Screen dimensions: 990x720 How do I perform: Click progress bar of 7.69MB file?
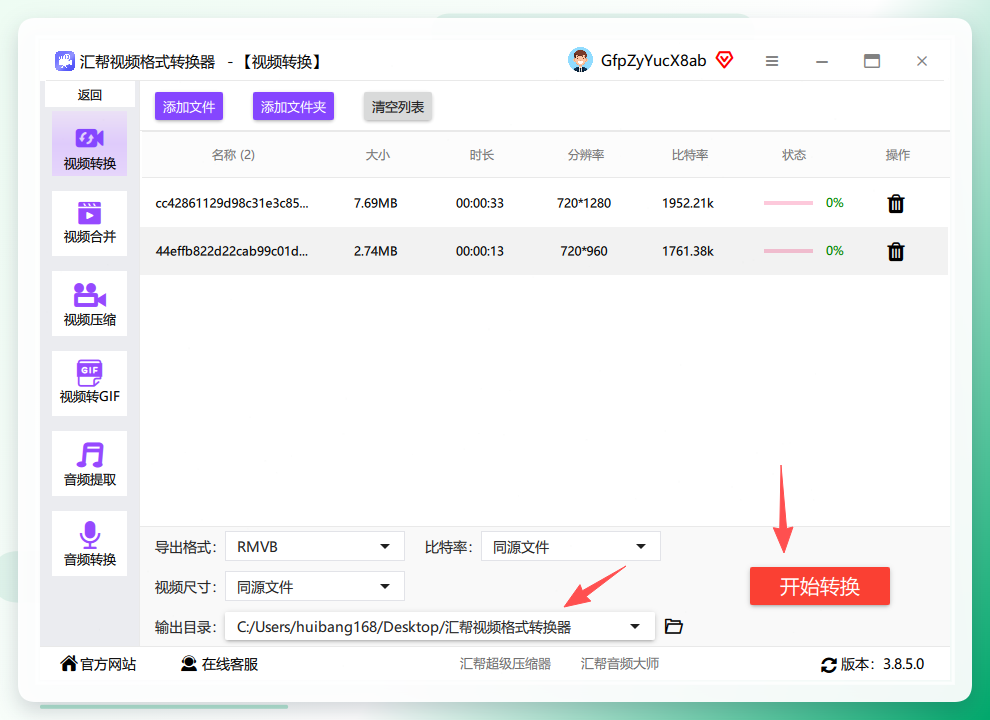(788, 203)
